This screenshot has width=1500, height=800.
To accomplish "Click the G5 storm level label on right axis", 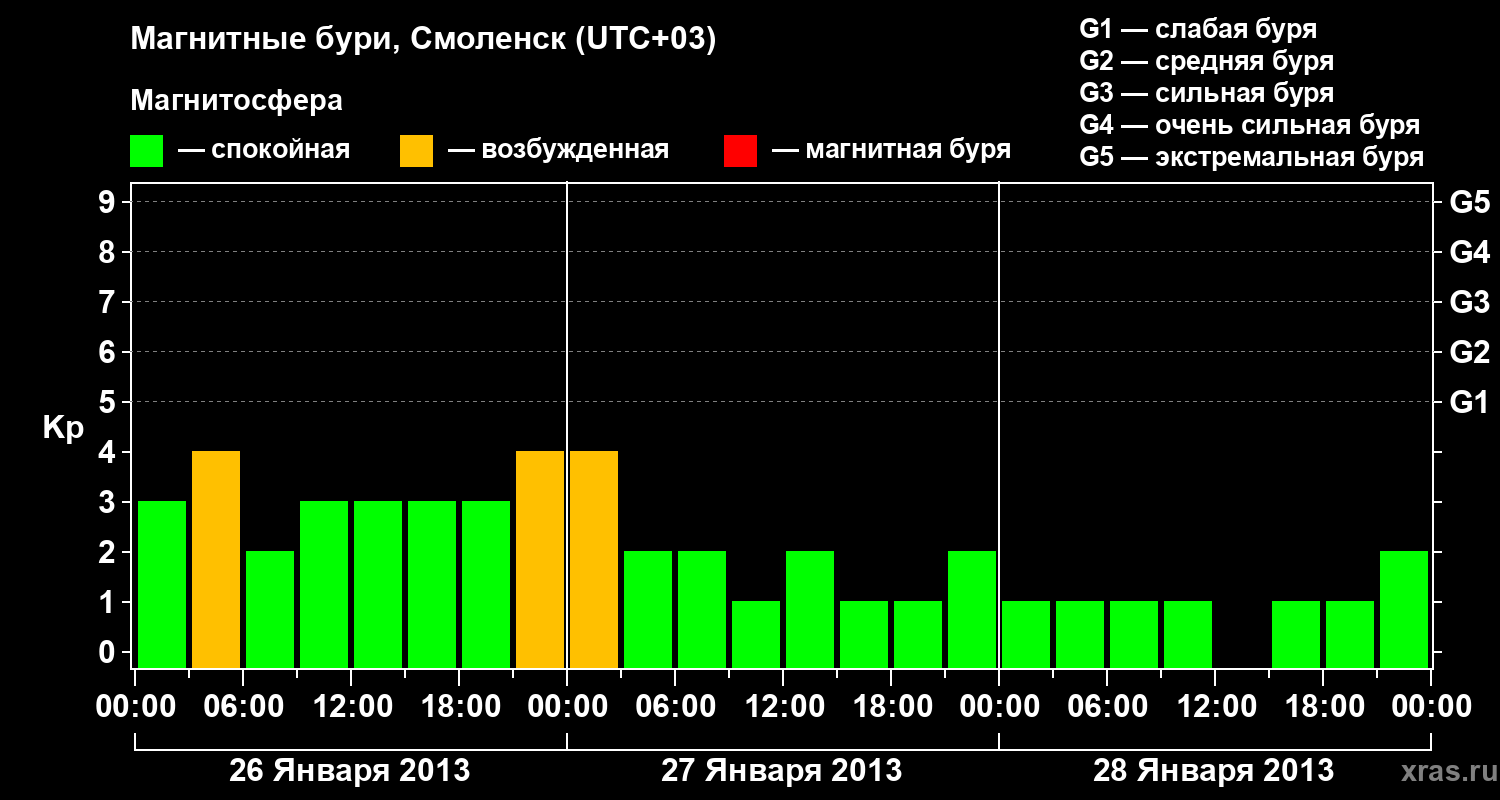I will point(1469,202).
